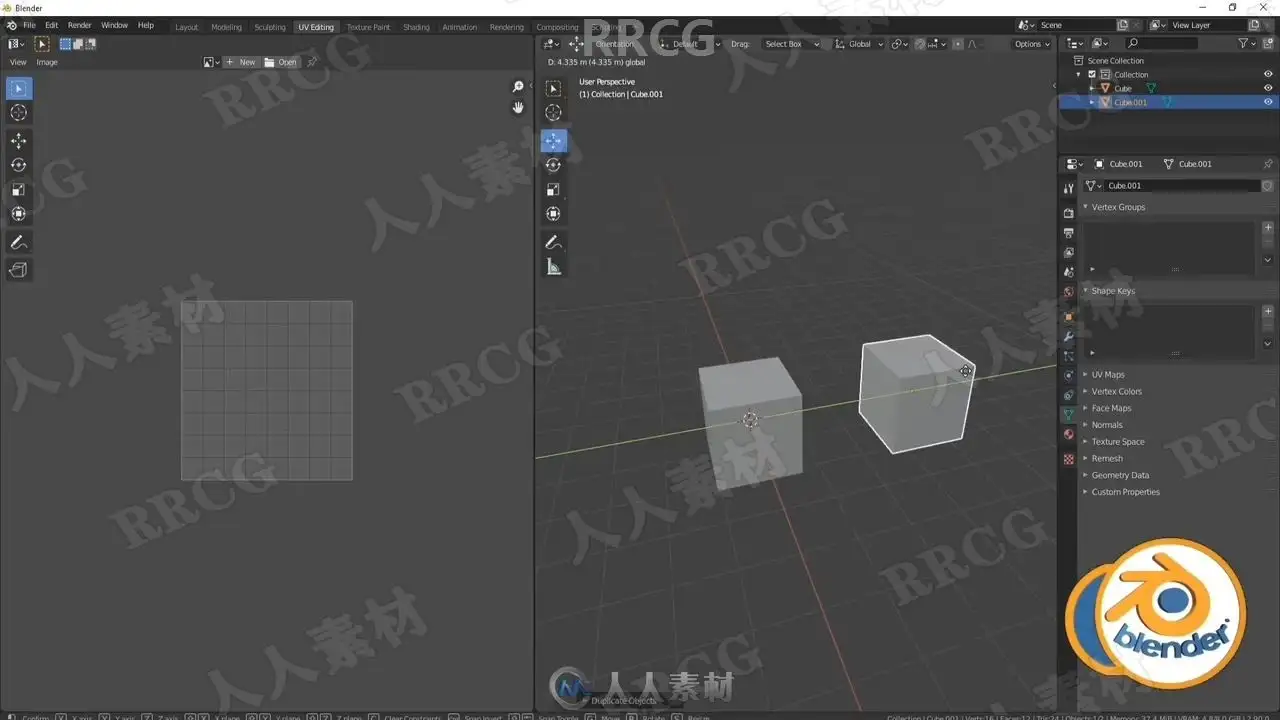Toggle fake user shield for Cube.001 mesh
This screenshot has width=1280, height=720.
point(1267,186)
